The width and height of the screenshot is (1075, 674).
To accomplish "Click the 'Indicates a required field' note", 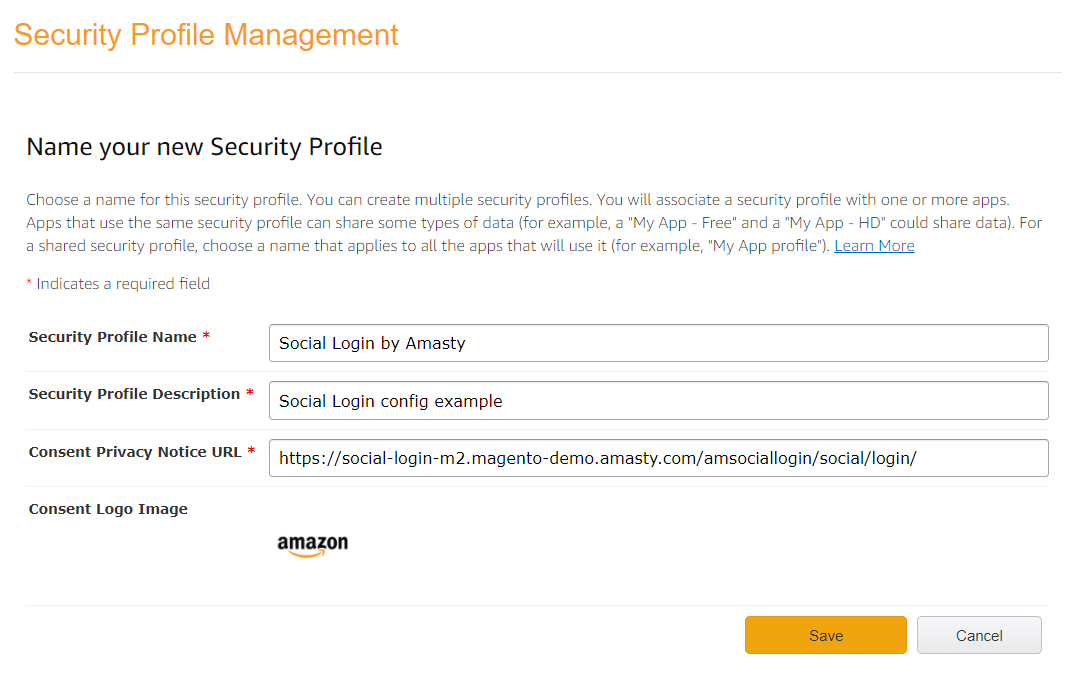I will (123, 284).
